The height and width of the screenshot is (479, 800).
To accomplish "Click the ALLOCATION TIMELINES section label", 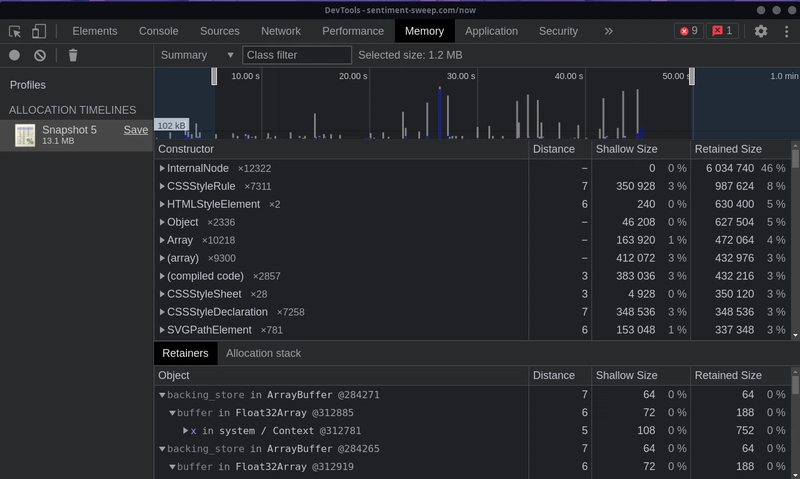I will coord(72,110).
